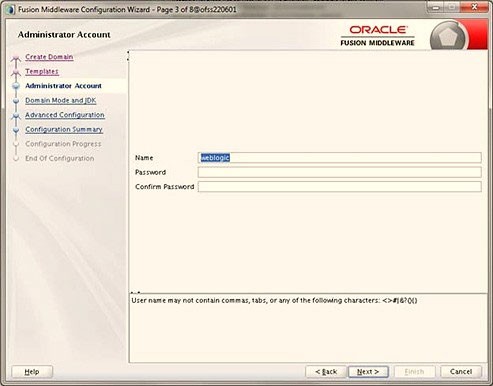Jump to Advanced Configuration step

[65, 115]
